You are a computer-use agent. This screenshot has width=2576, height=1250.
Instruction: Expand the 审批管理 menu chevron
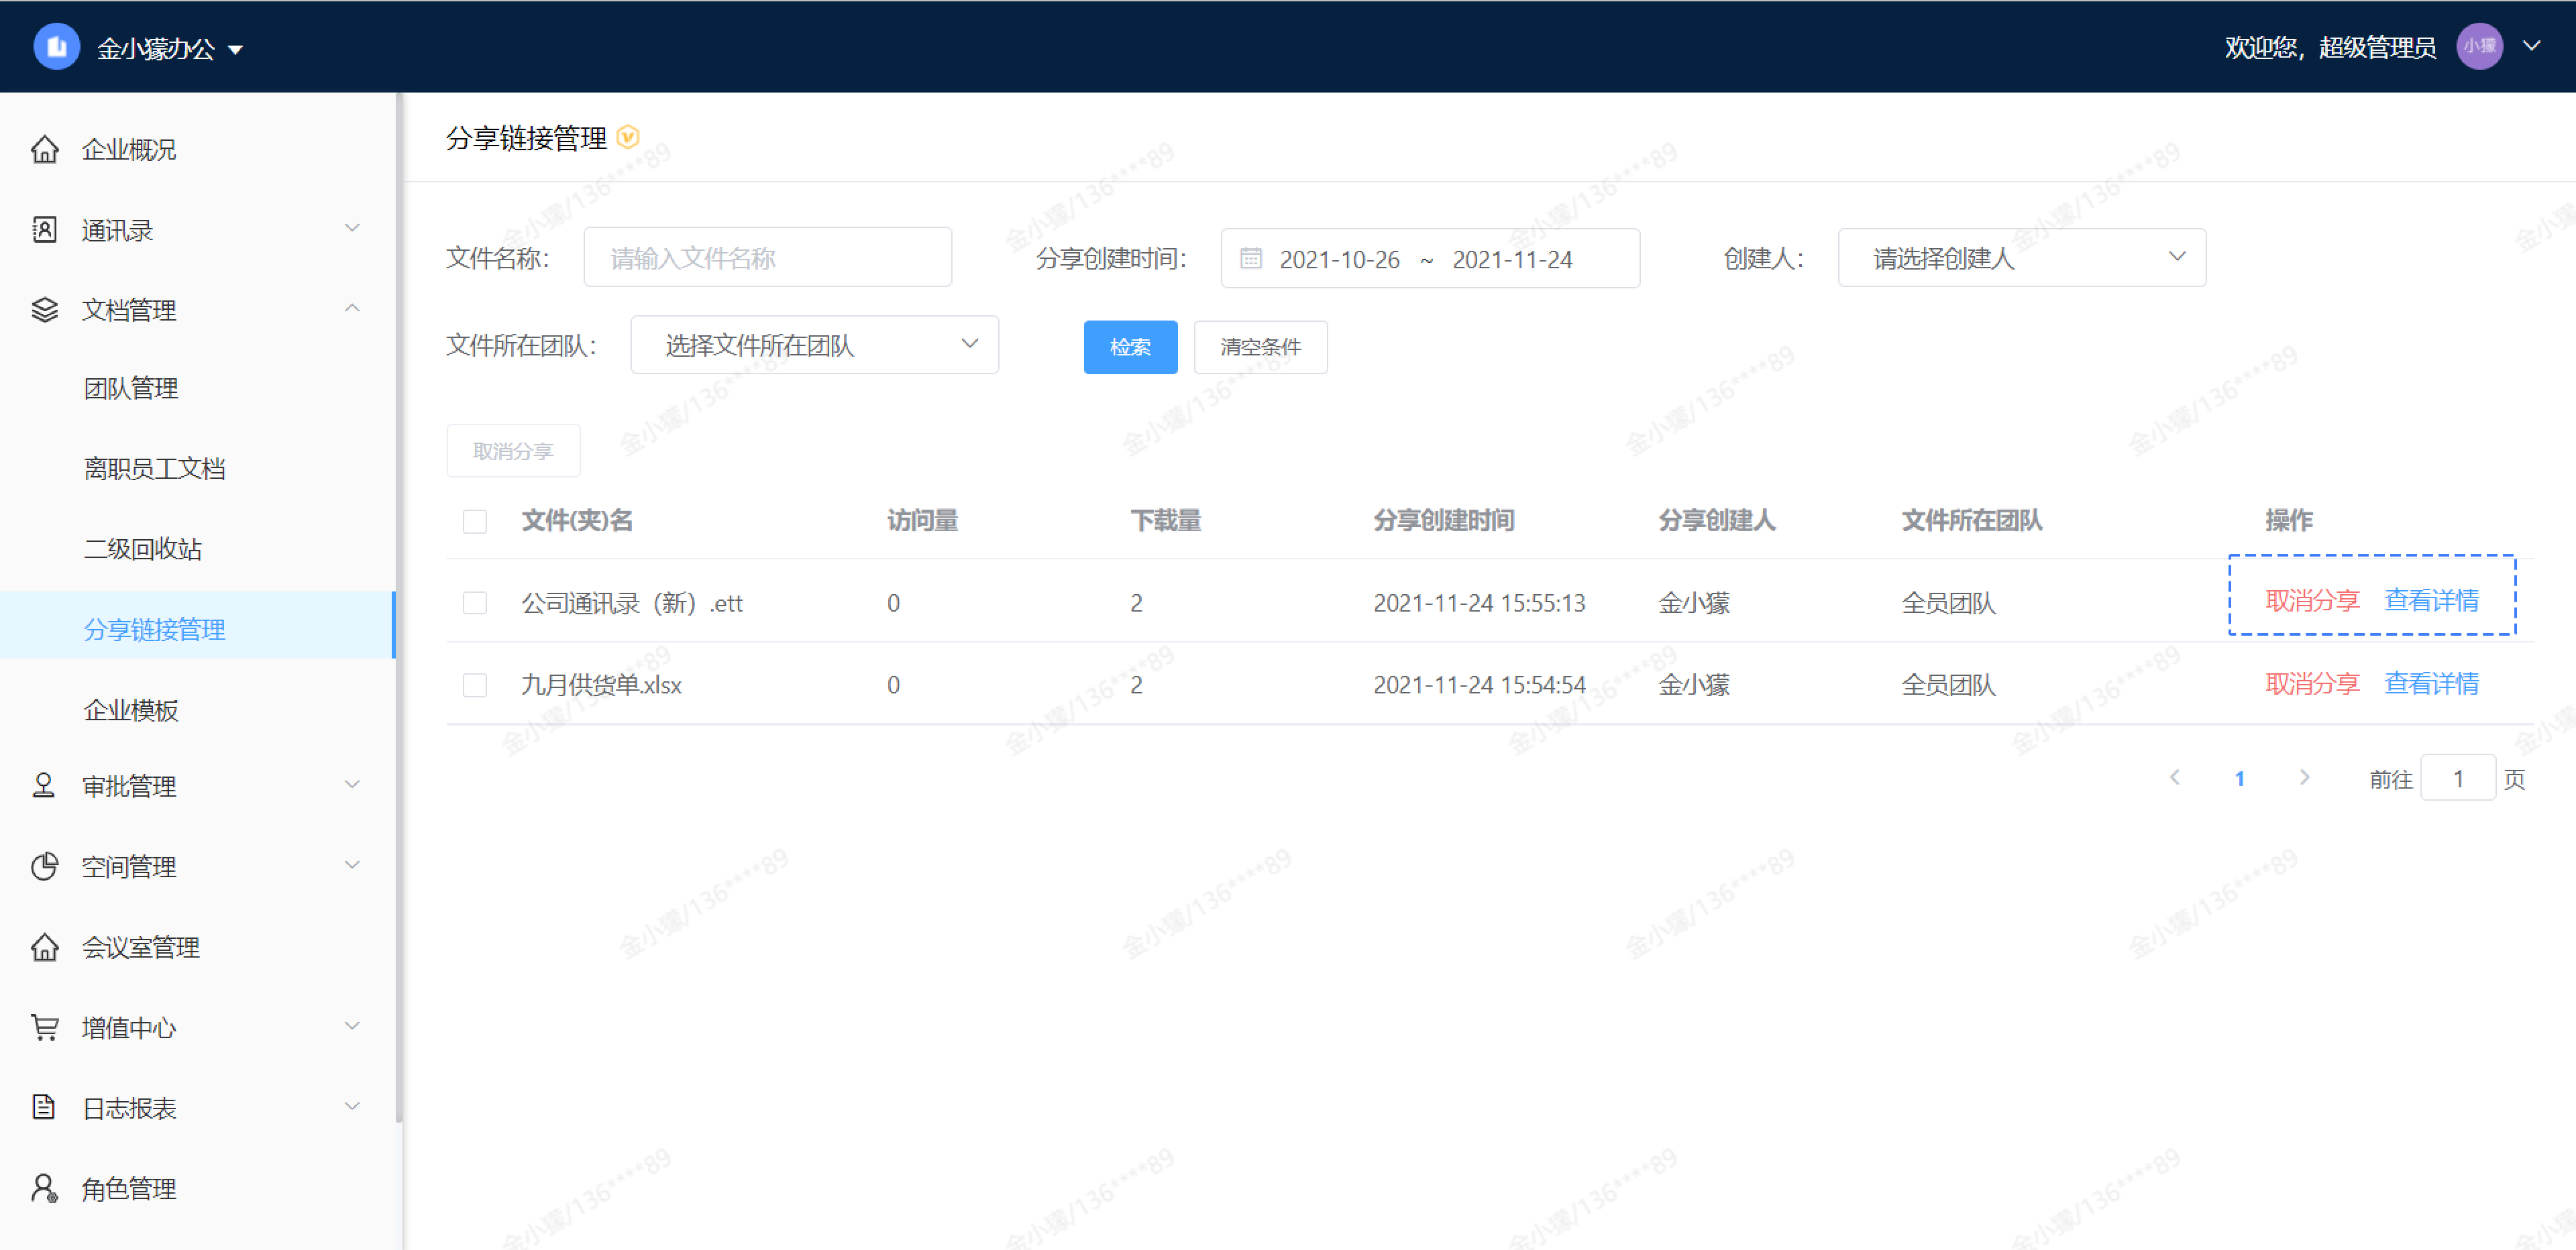coord(352,785)
